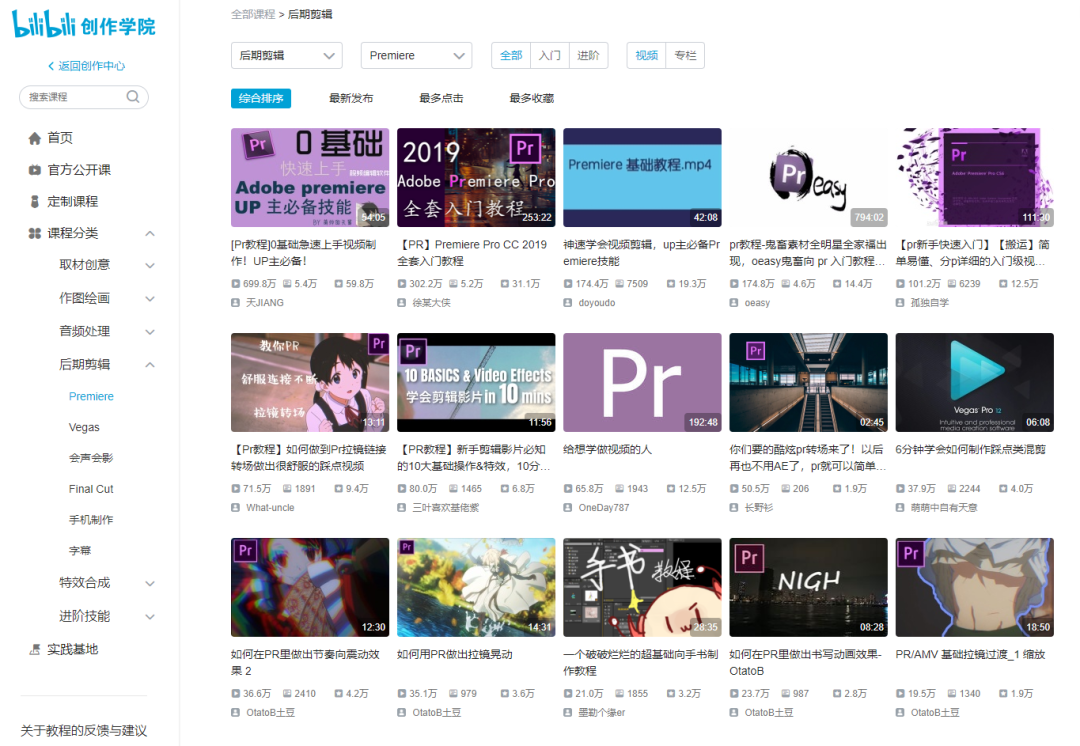Click the 首页 home icon
The image size is (1080, 746).
coord(34,138)
